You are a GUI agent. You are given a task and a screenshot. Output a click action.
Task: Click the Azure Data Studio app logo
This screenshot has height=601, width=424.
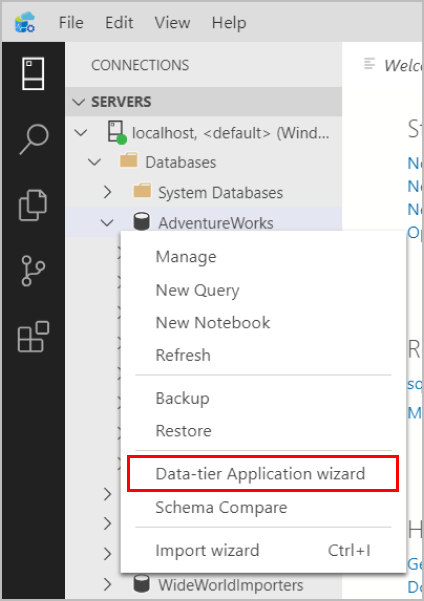click(25, 22)
